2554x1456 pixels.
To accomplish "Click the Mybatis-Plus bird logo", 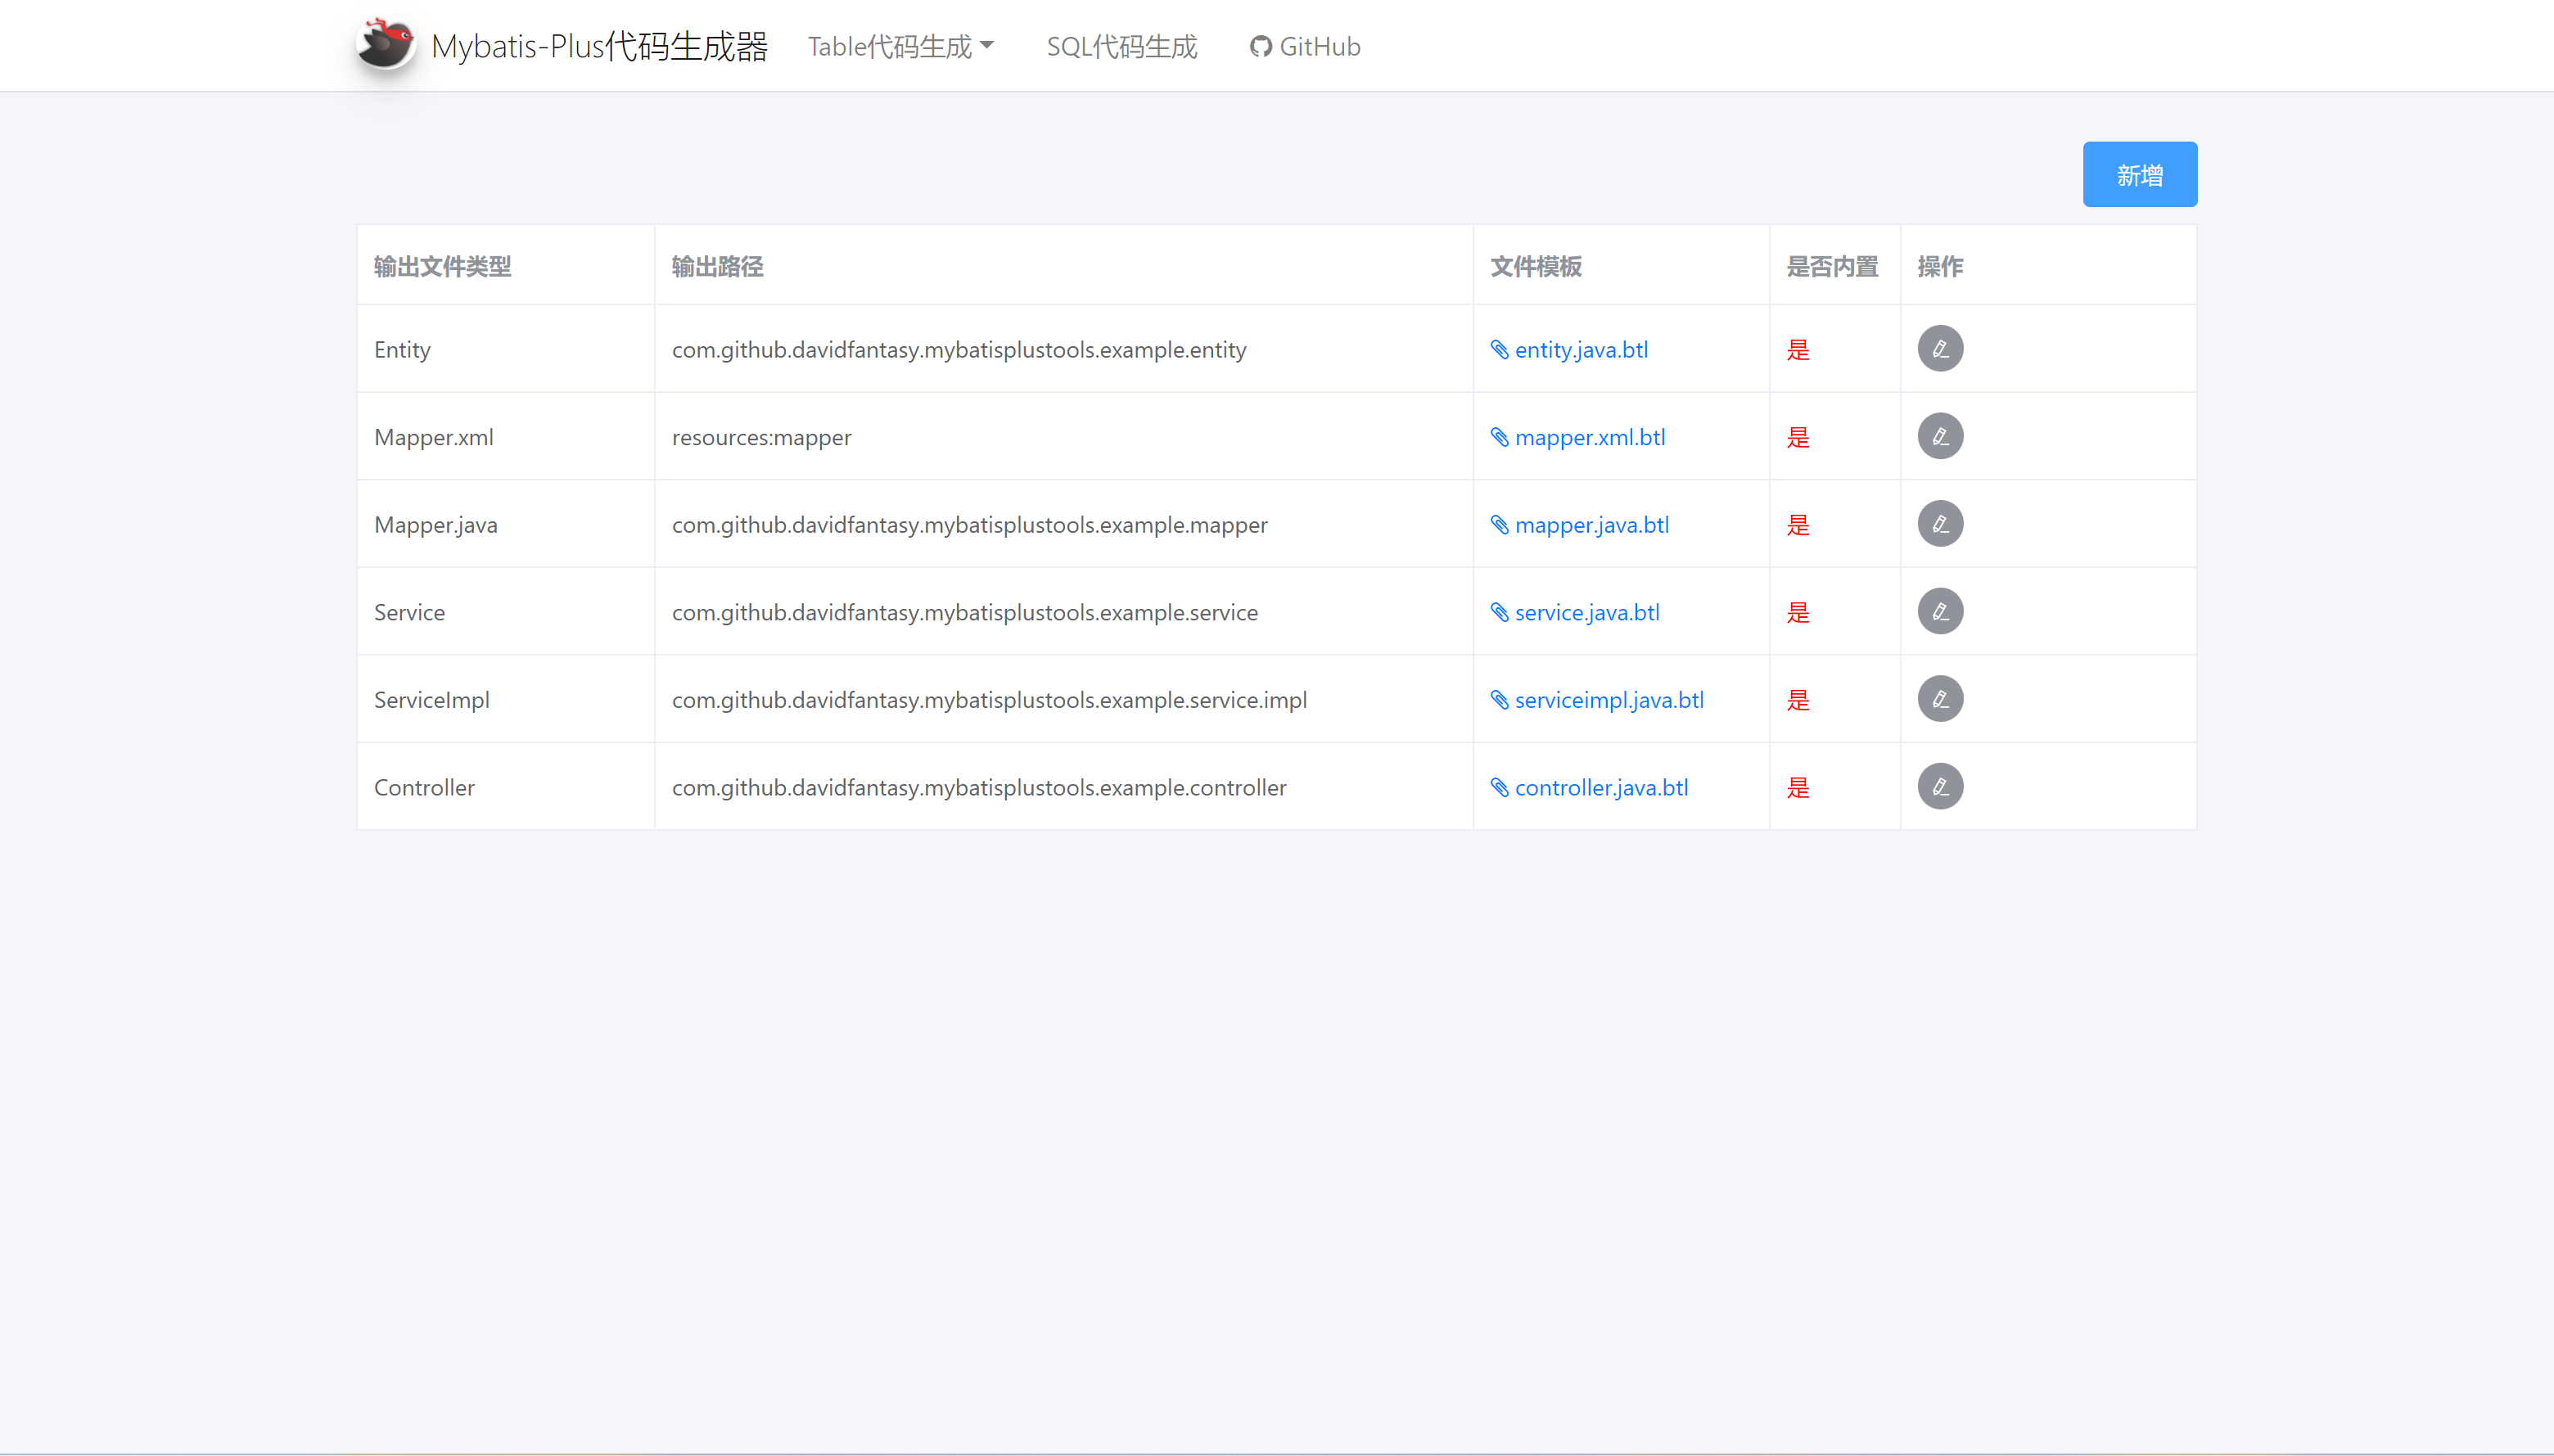I will 386,45.
